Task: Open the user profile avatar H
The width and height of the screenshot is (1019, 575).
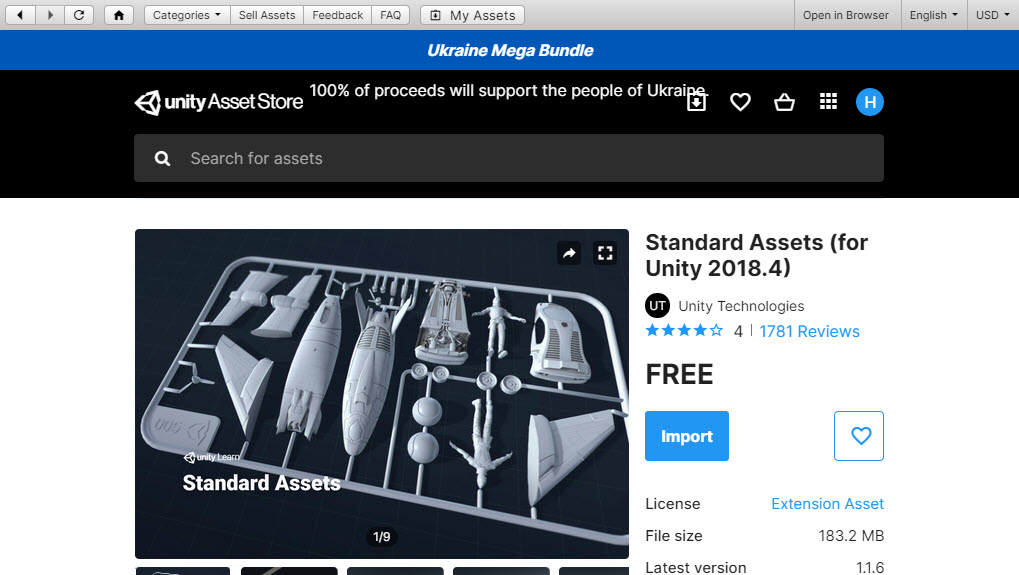Action: (870, 102)
